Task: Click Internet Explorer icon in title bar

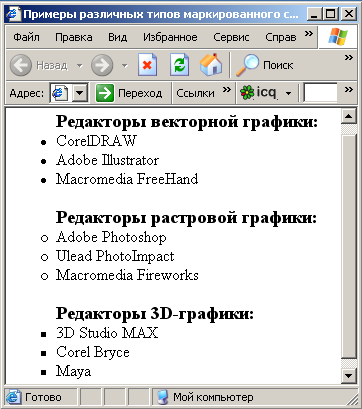Action: pyautogui.click(x=14, y=14)
